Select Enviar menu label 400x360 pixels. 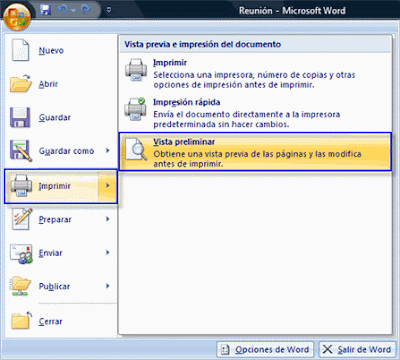[50, 253]
